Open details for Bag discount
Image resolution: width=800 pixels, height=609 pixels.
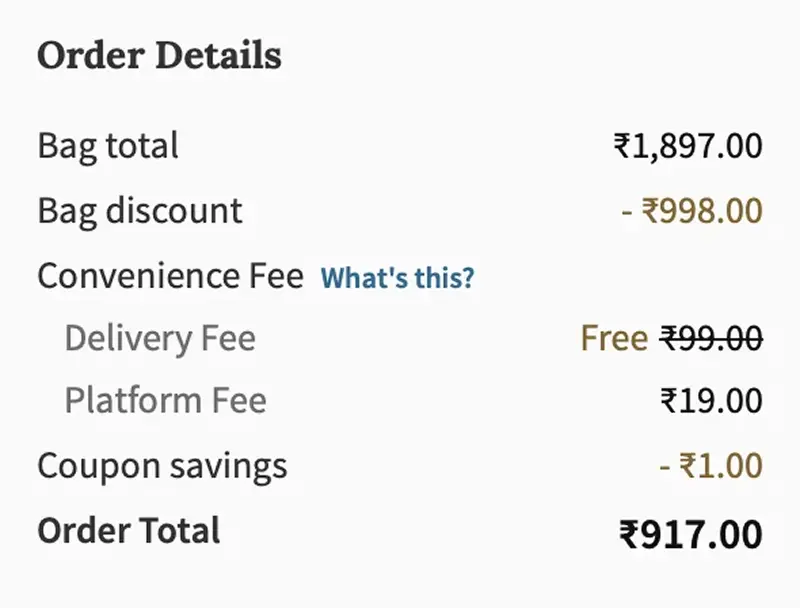138,211
